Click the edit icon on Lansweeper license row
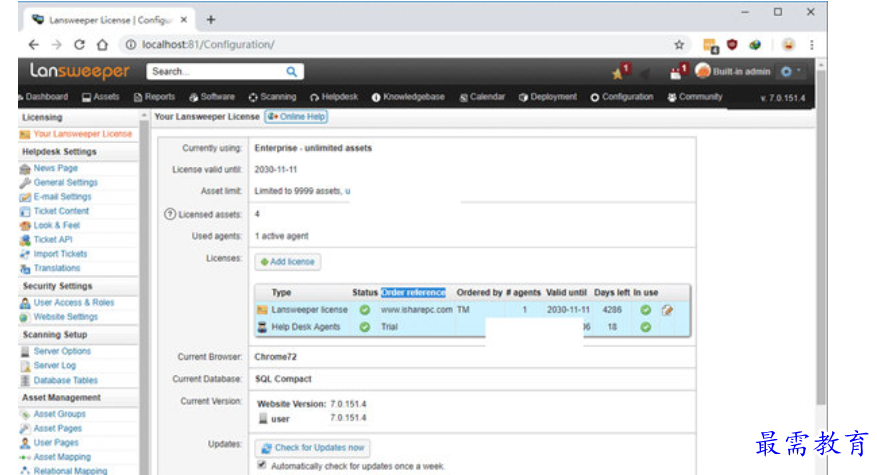 [x=667, y=310]
